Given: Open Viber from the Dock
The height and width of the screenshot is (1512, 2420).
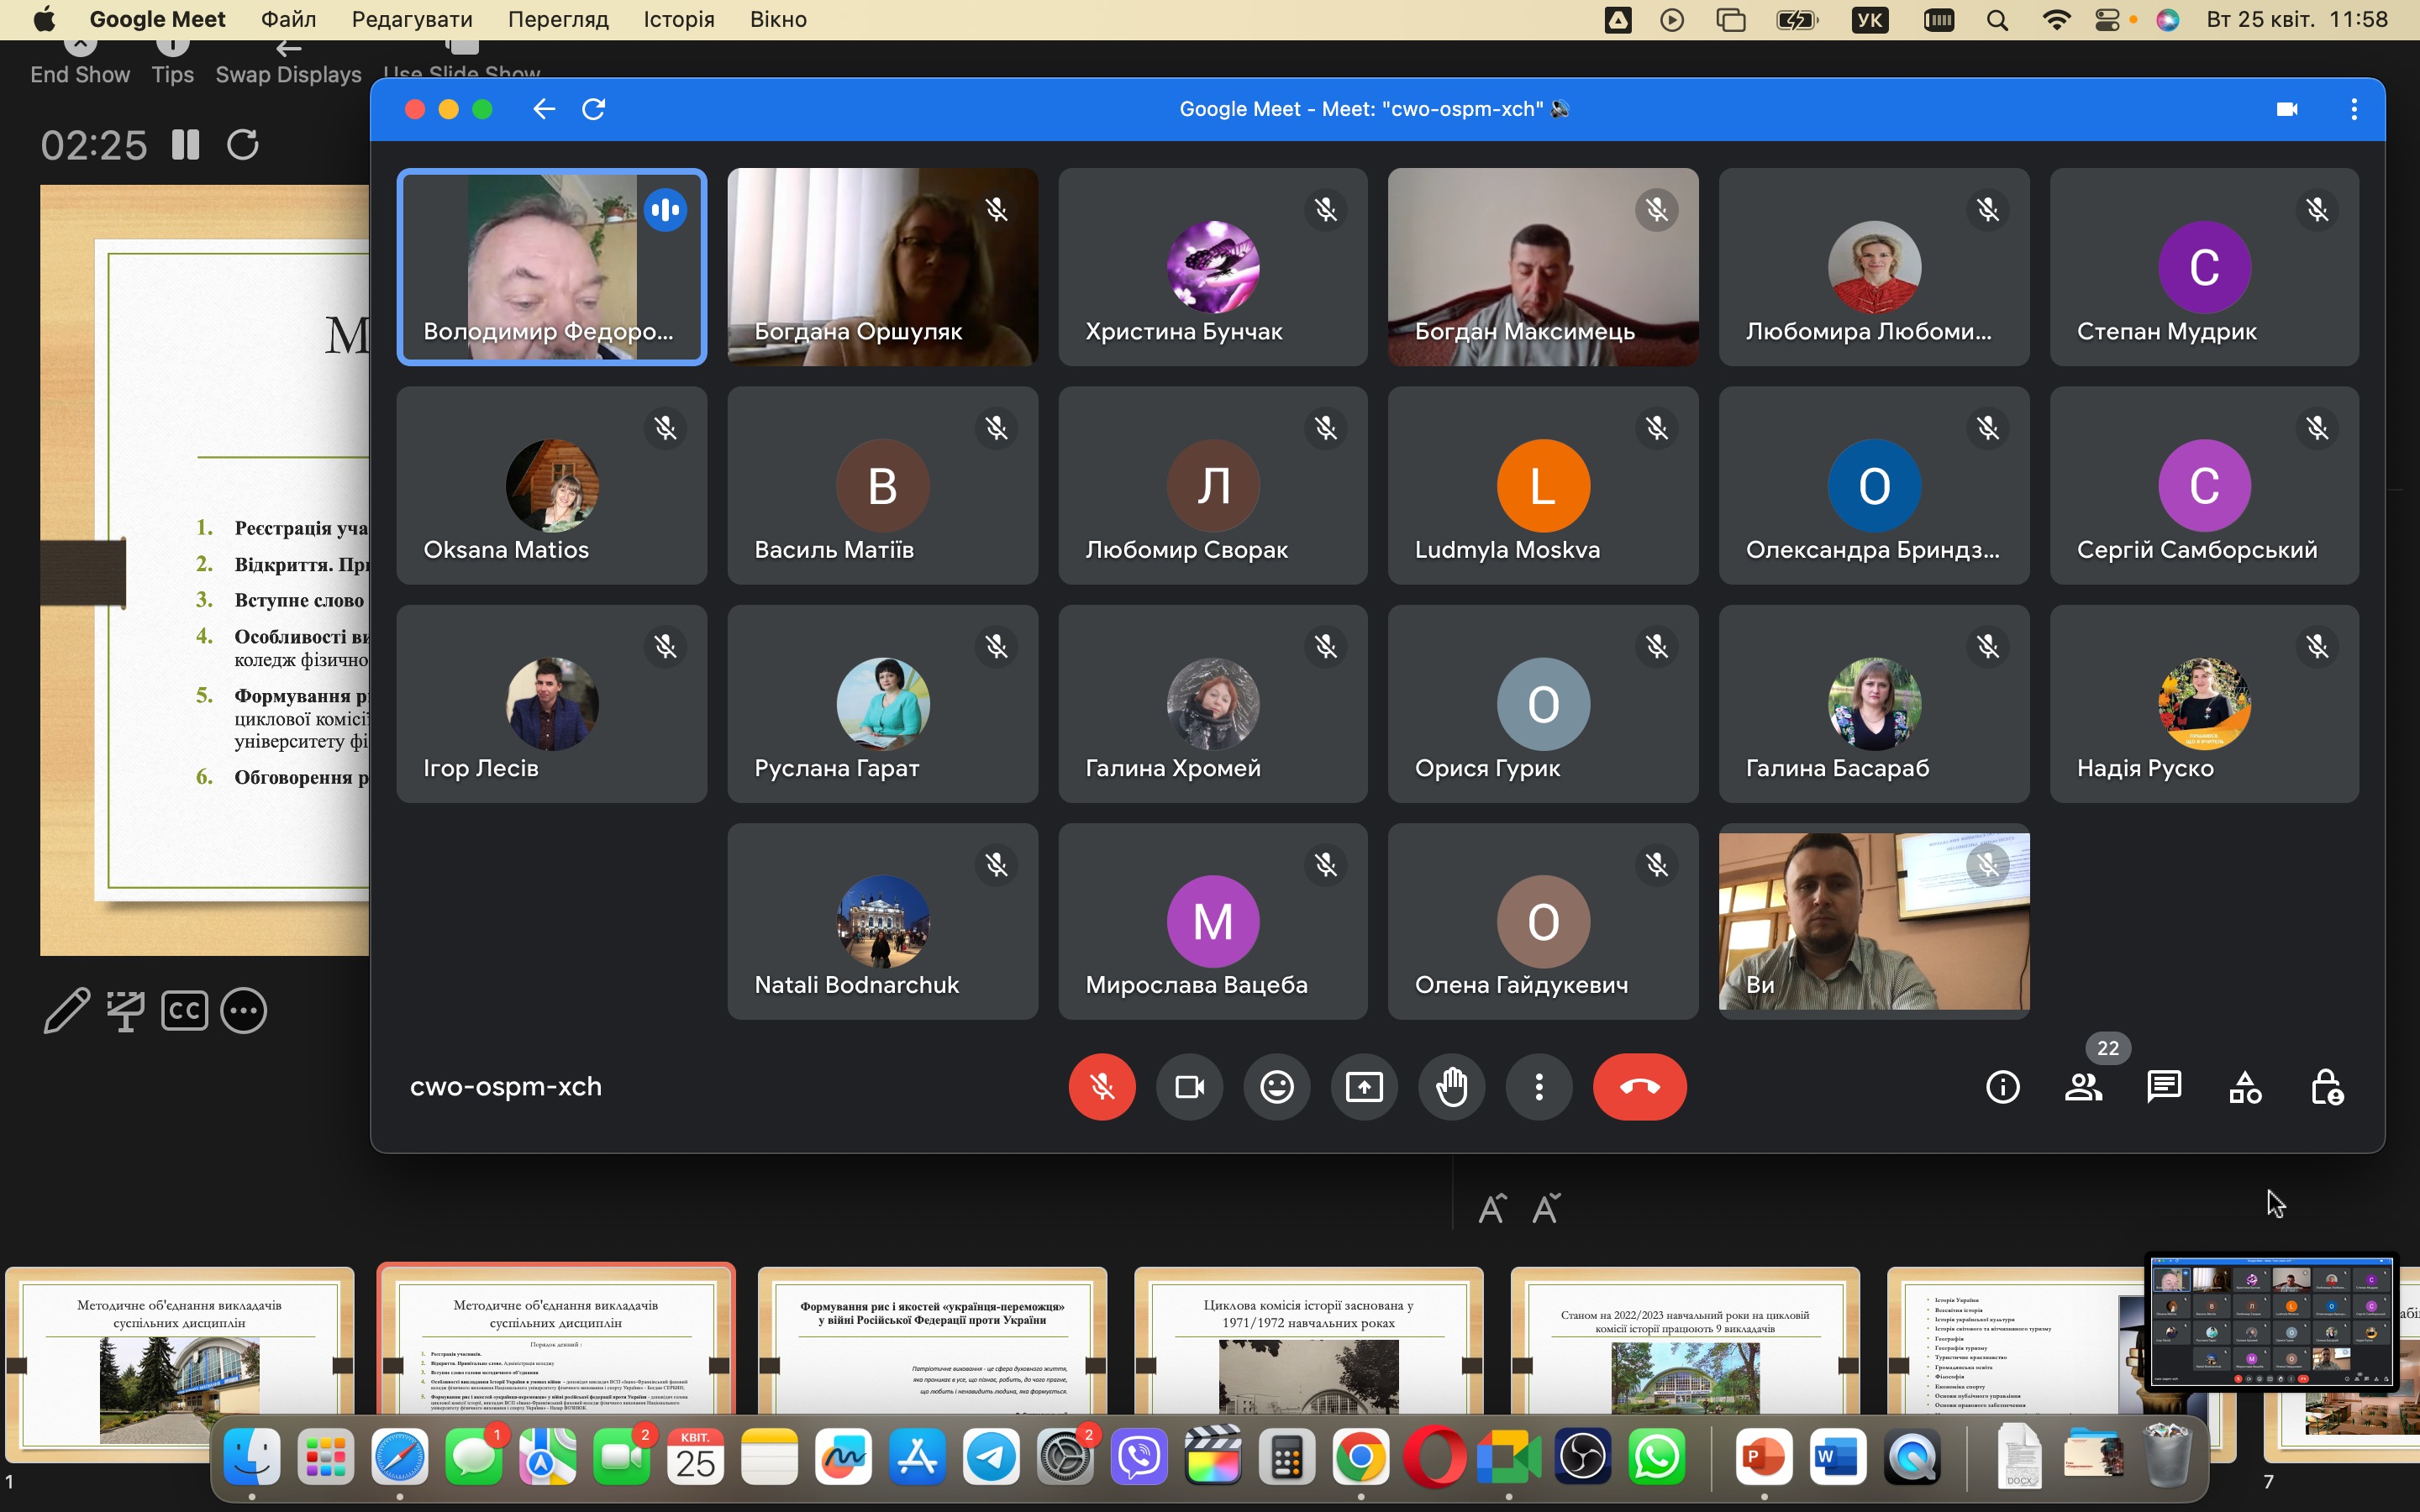Looking at the screenshot, I should 1139,1457.
